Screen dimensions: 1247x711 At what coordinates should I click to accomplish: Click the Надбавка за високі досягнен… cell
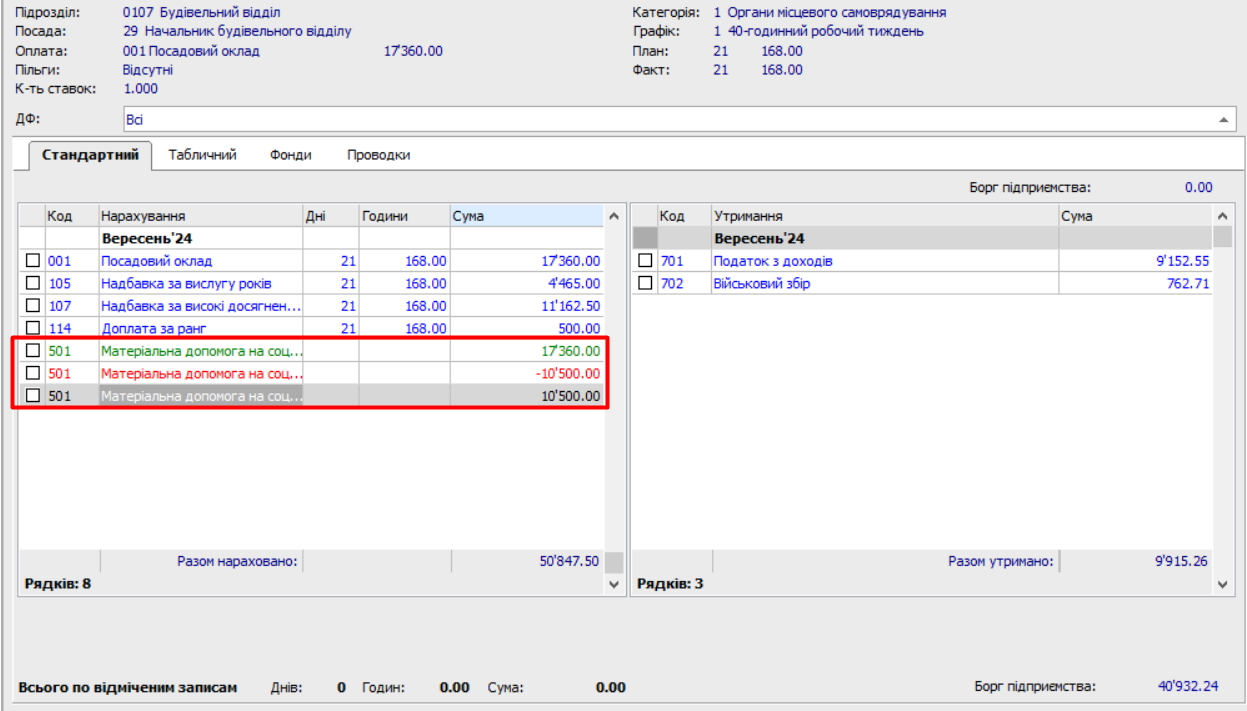click(x=201, y=306)
